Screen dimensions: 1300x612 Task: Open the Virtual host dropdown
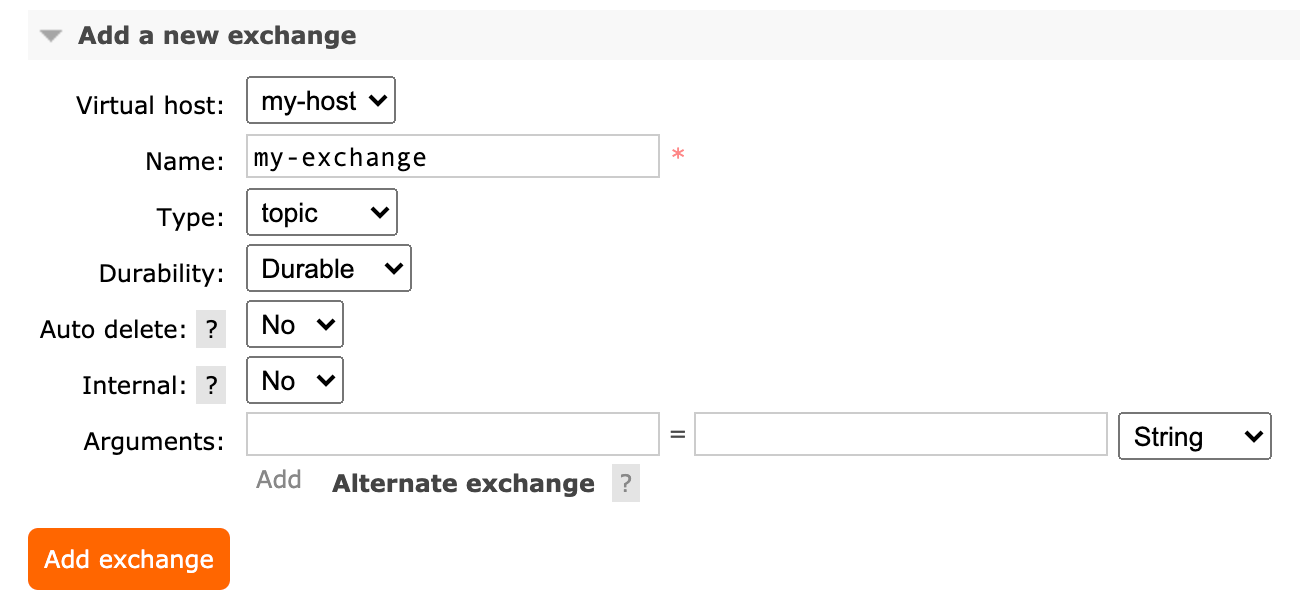click(x=321, y=101)
